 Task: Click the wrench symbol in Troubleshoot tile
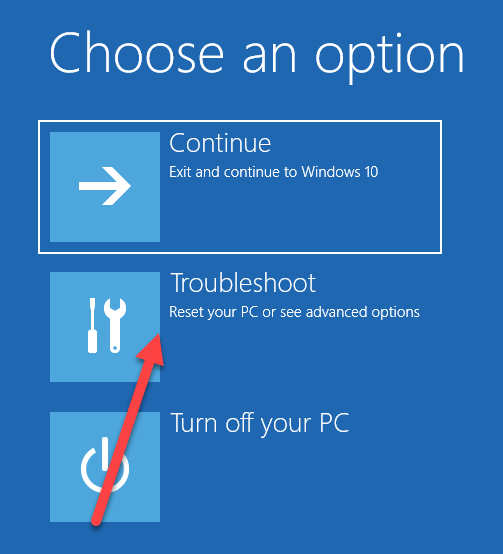tap(115, 325)
